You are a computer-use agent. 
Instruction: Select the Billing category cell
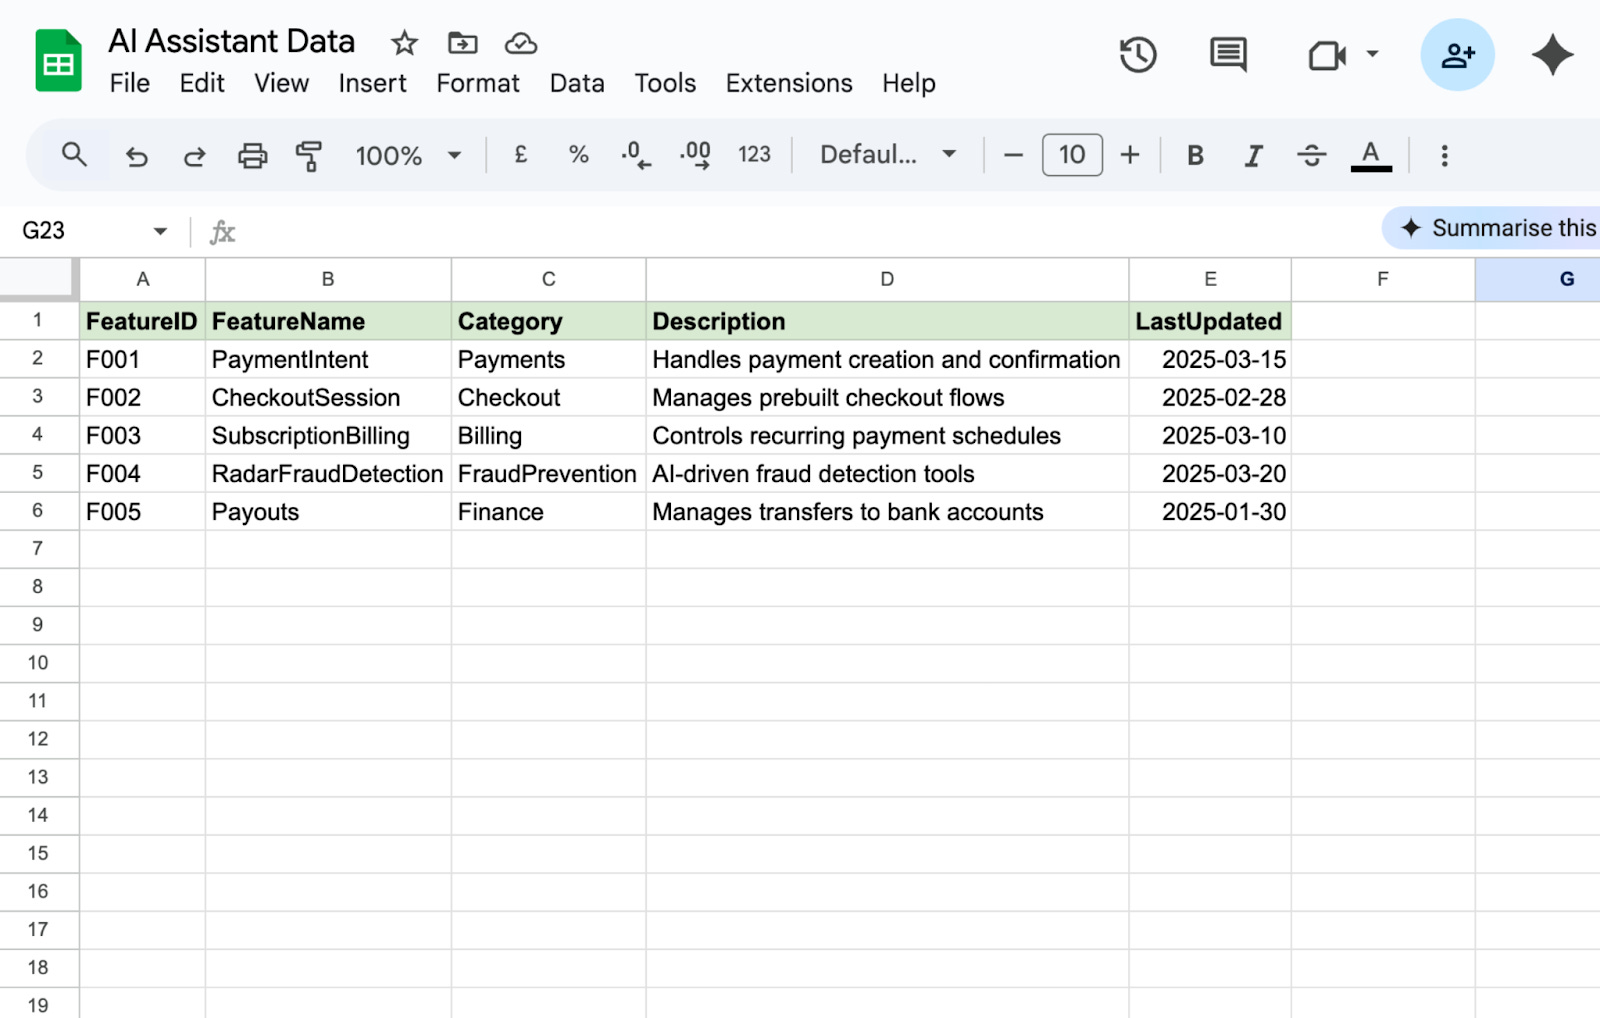point(548,435)
